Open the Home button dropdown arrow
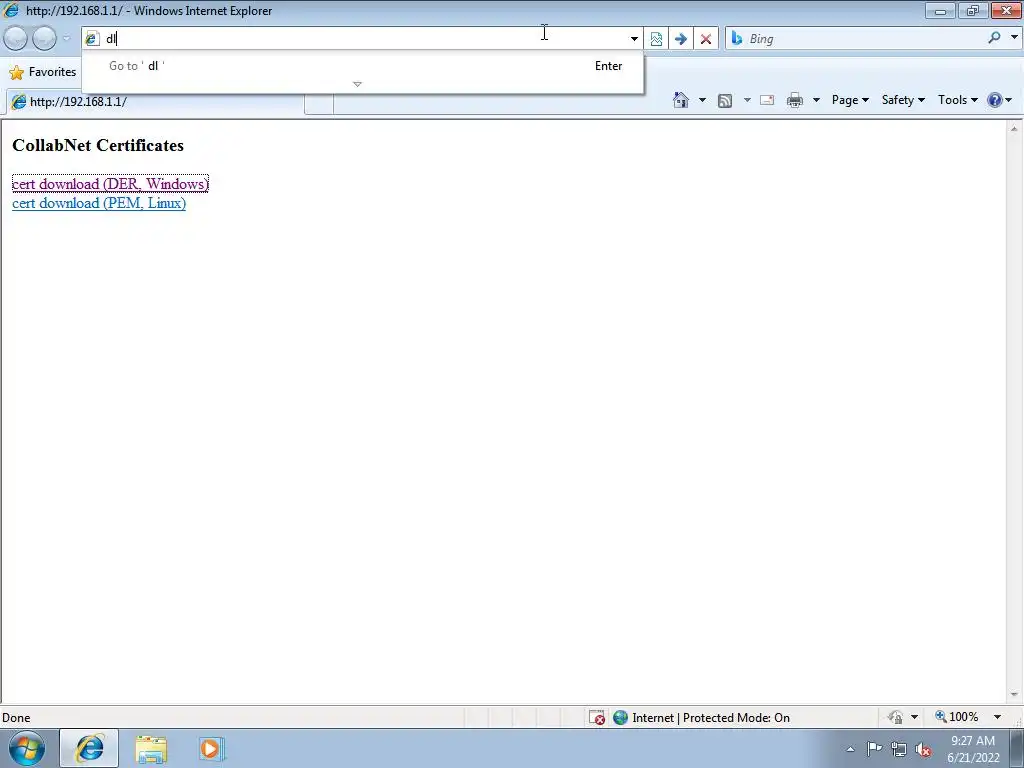Screen dimensions: 1024x768 point(702,100)
